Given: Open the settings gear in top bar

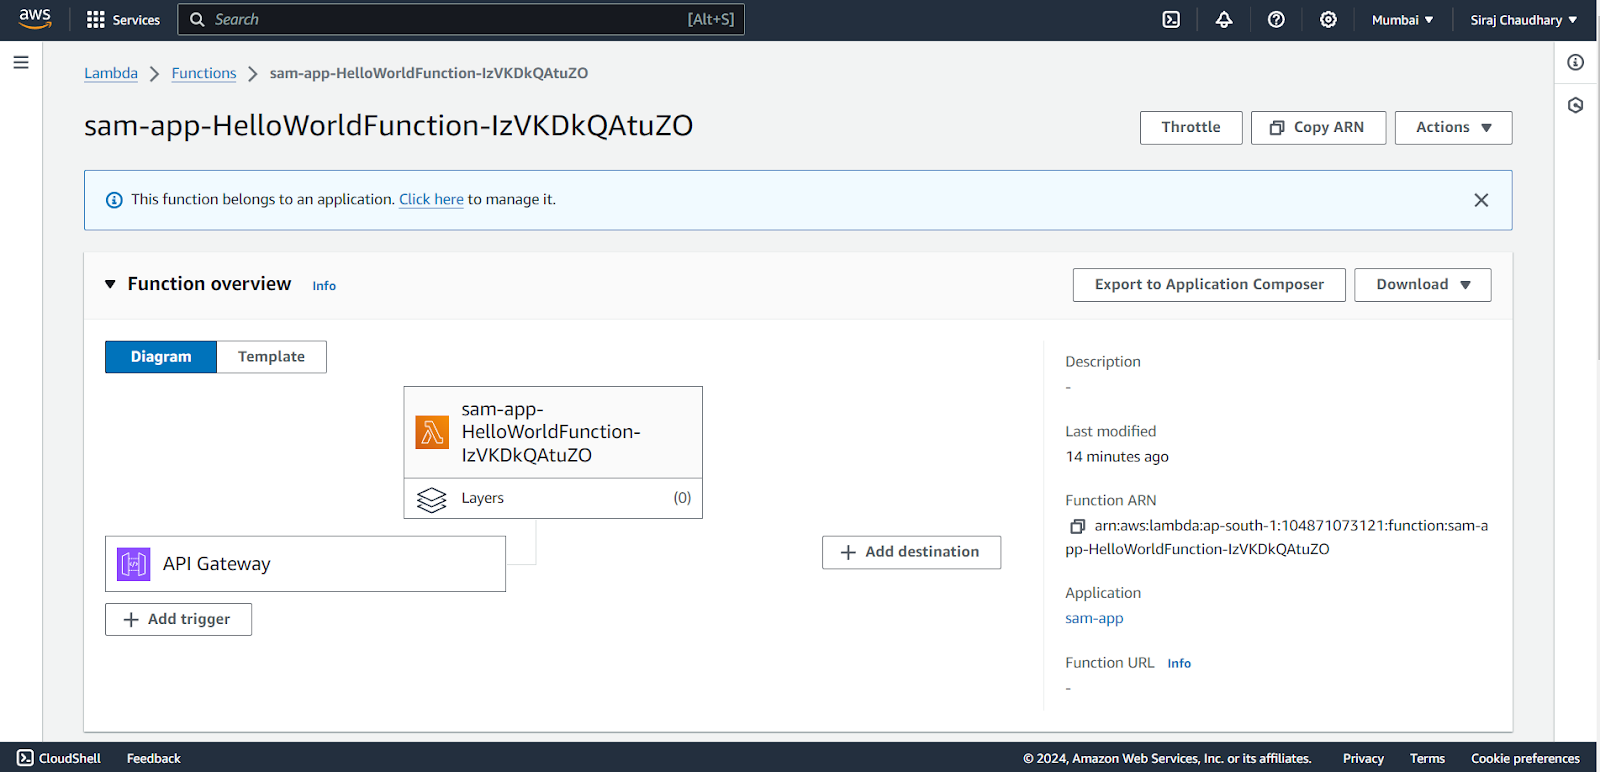Looking at the screenshot, I should click(1328, 20).
